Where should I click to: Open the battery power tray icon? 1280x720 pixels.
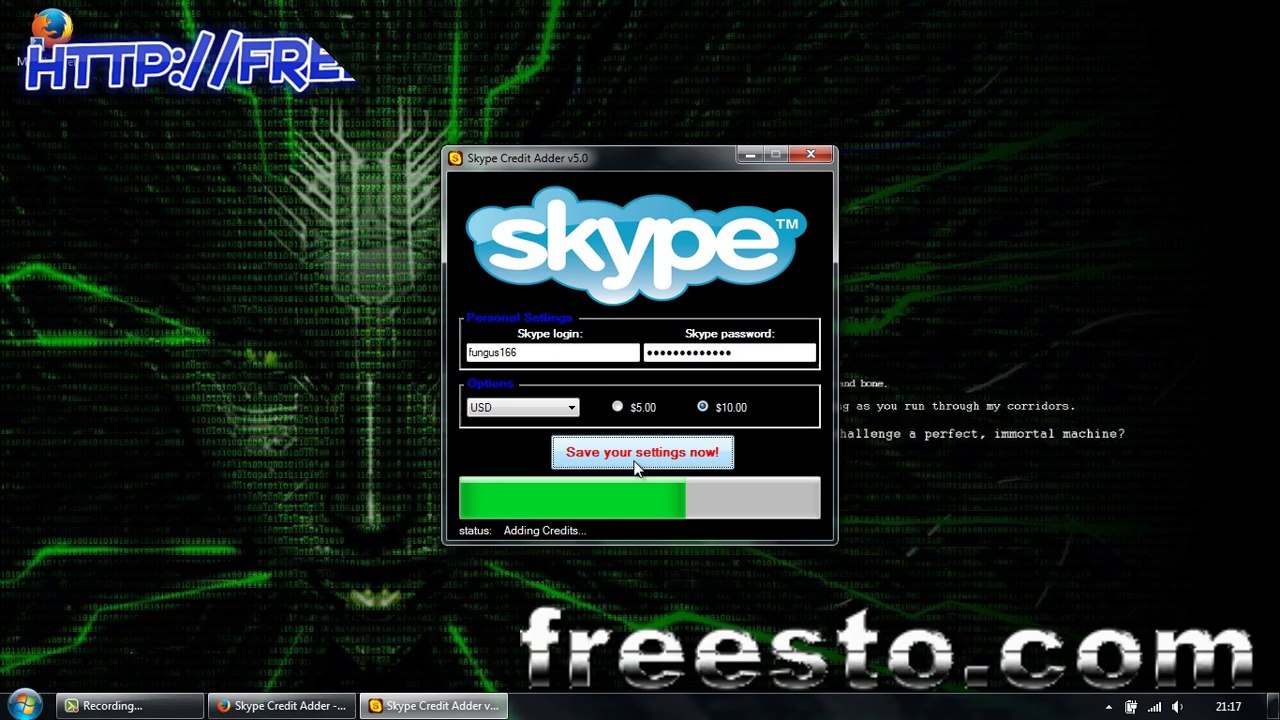point(1131,707)
